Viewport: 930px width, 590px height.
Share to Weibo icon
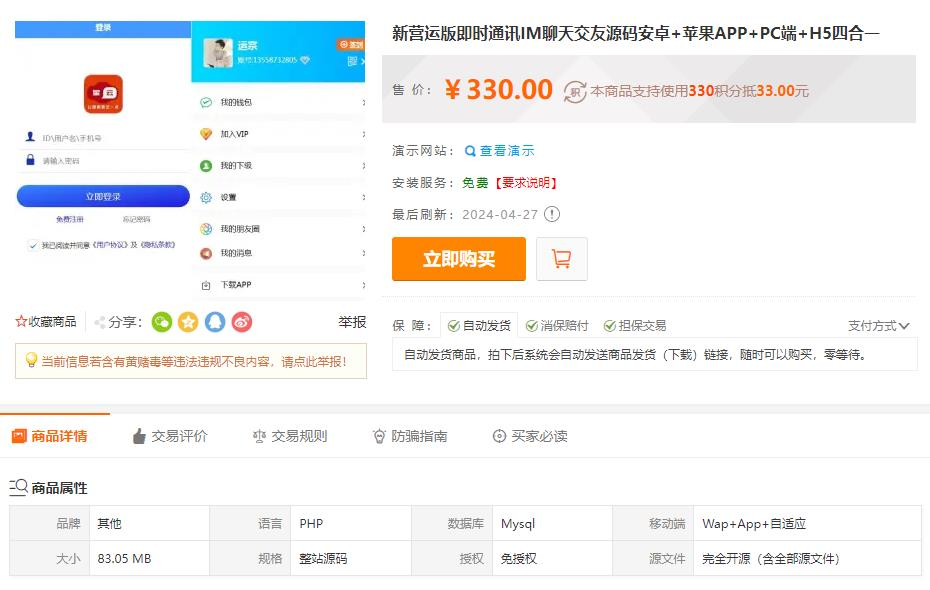pos(242,322)
